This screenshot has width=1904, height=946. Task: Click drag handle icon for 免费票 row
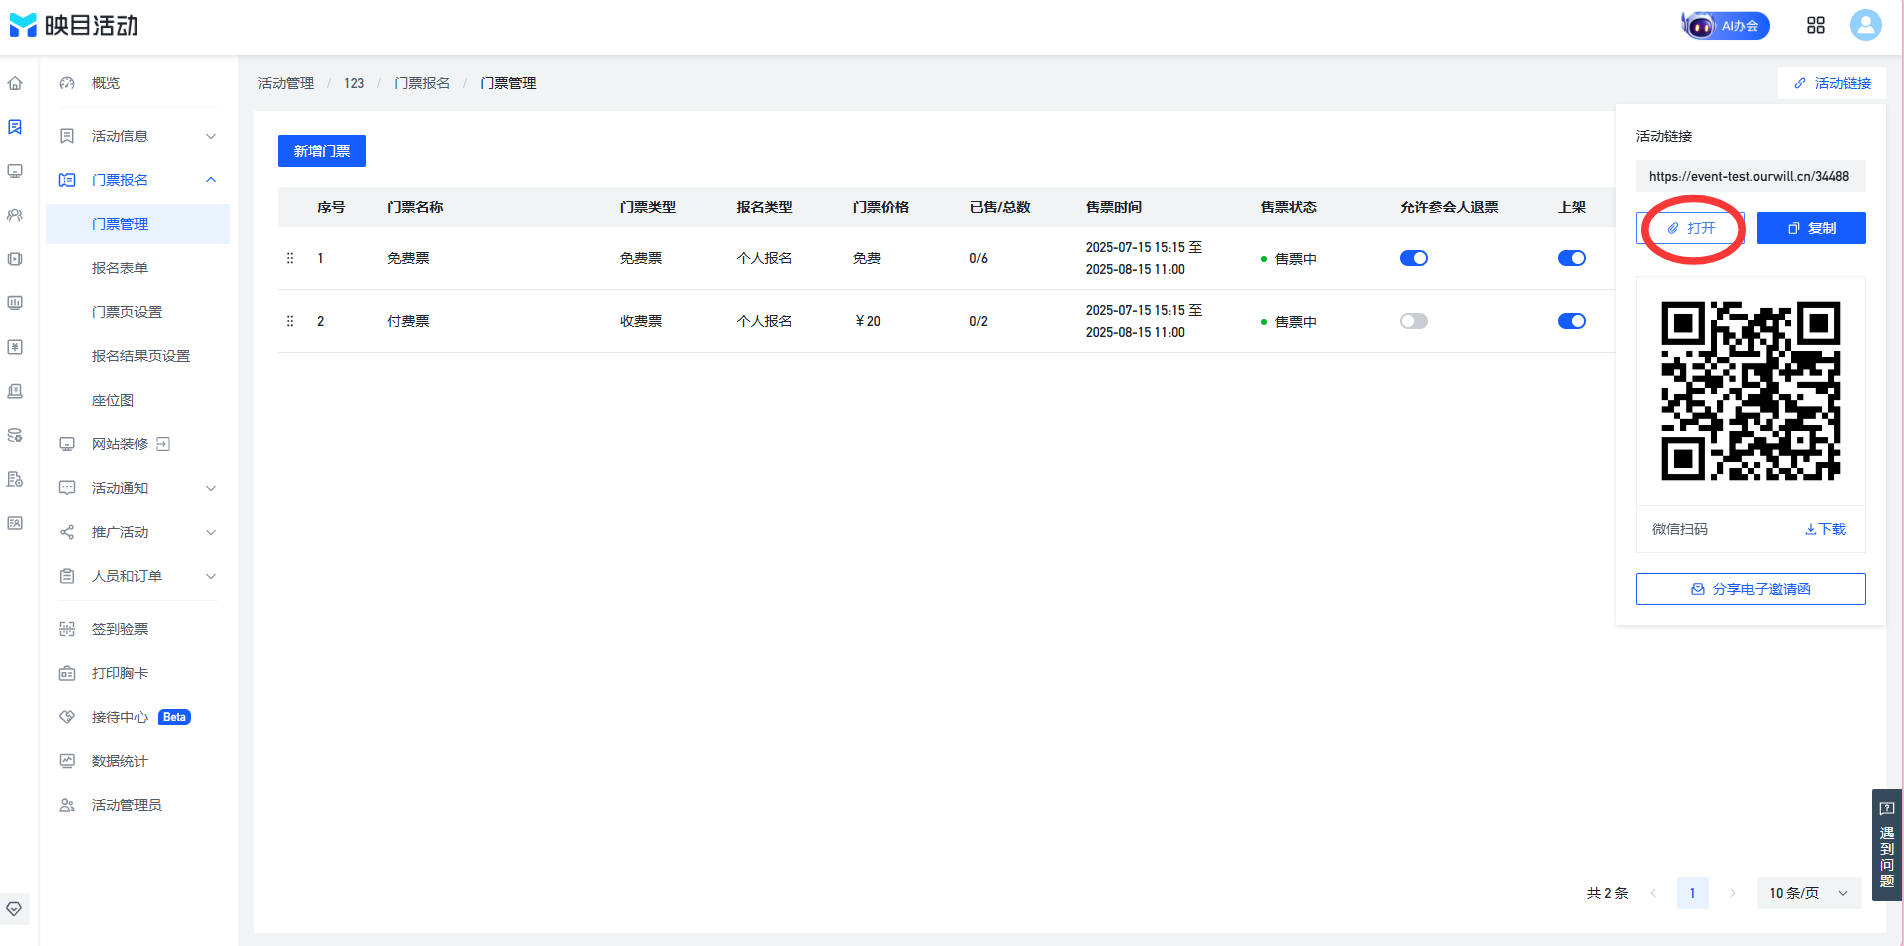[290, 258]
